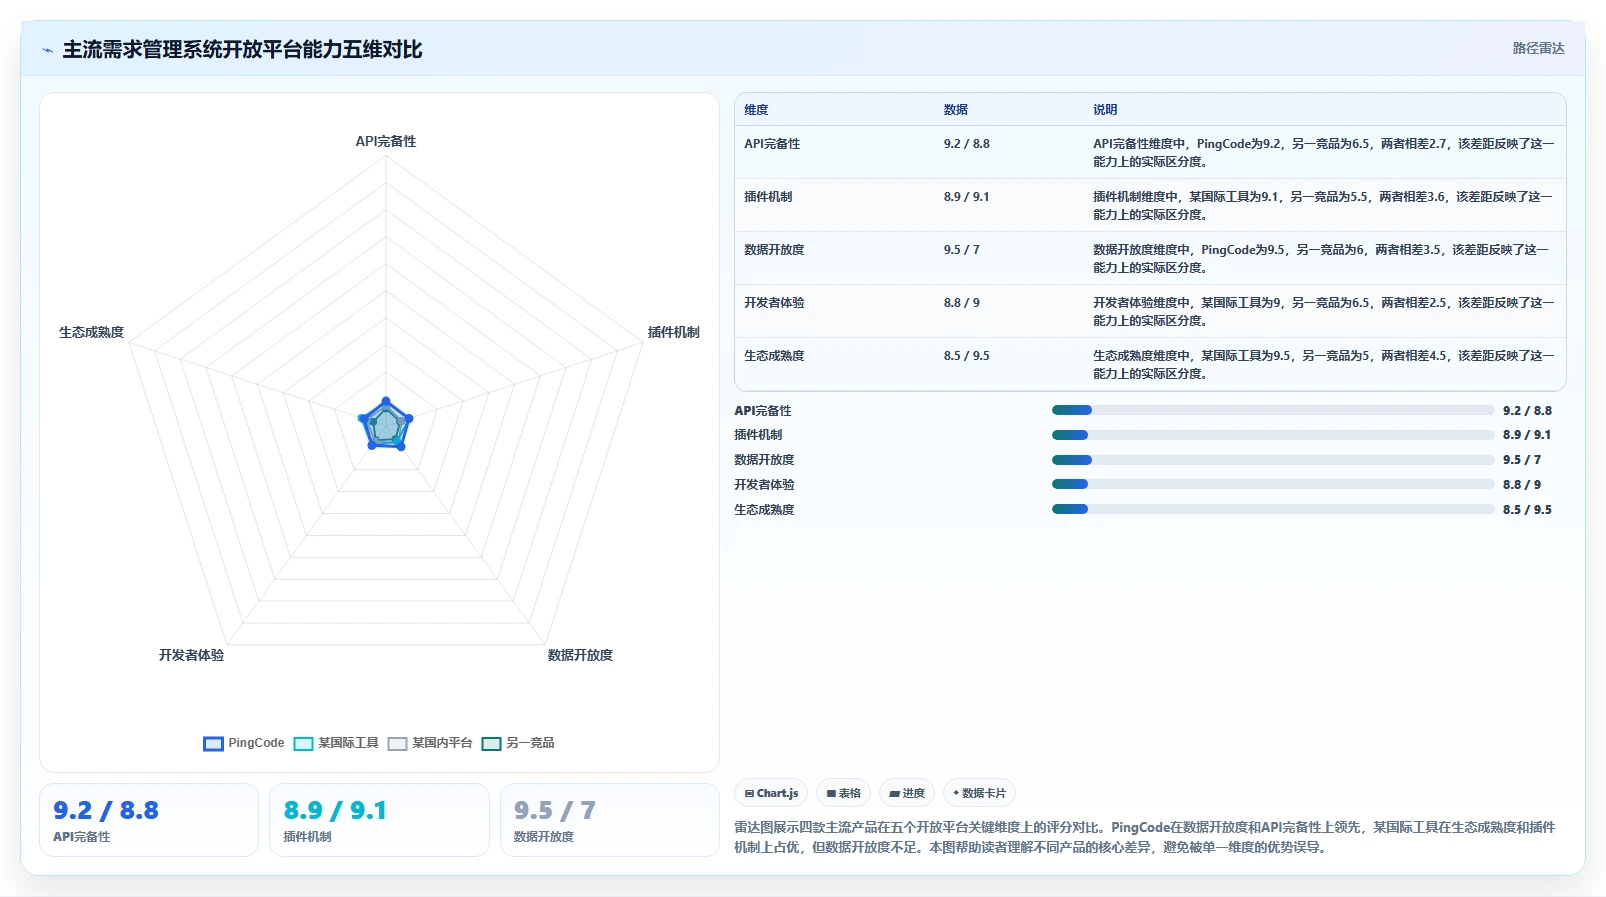Click the small icon beside the dashboard title
1606x897 pixels.
pos(47,50)
